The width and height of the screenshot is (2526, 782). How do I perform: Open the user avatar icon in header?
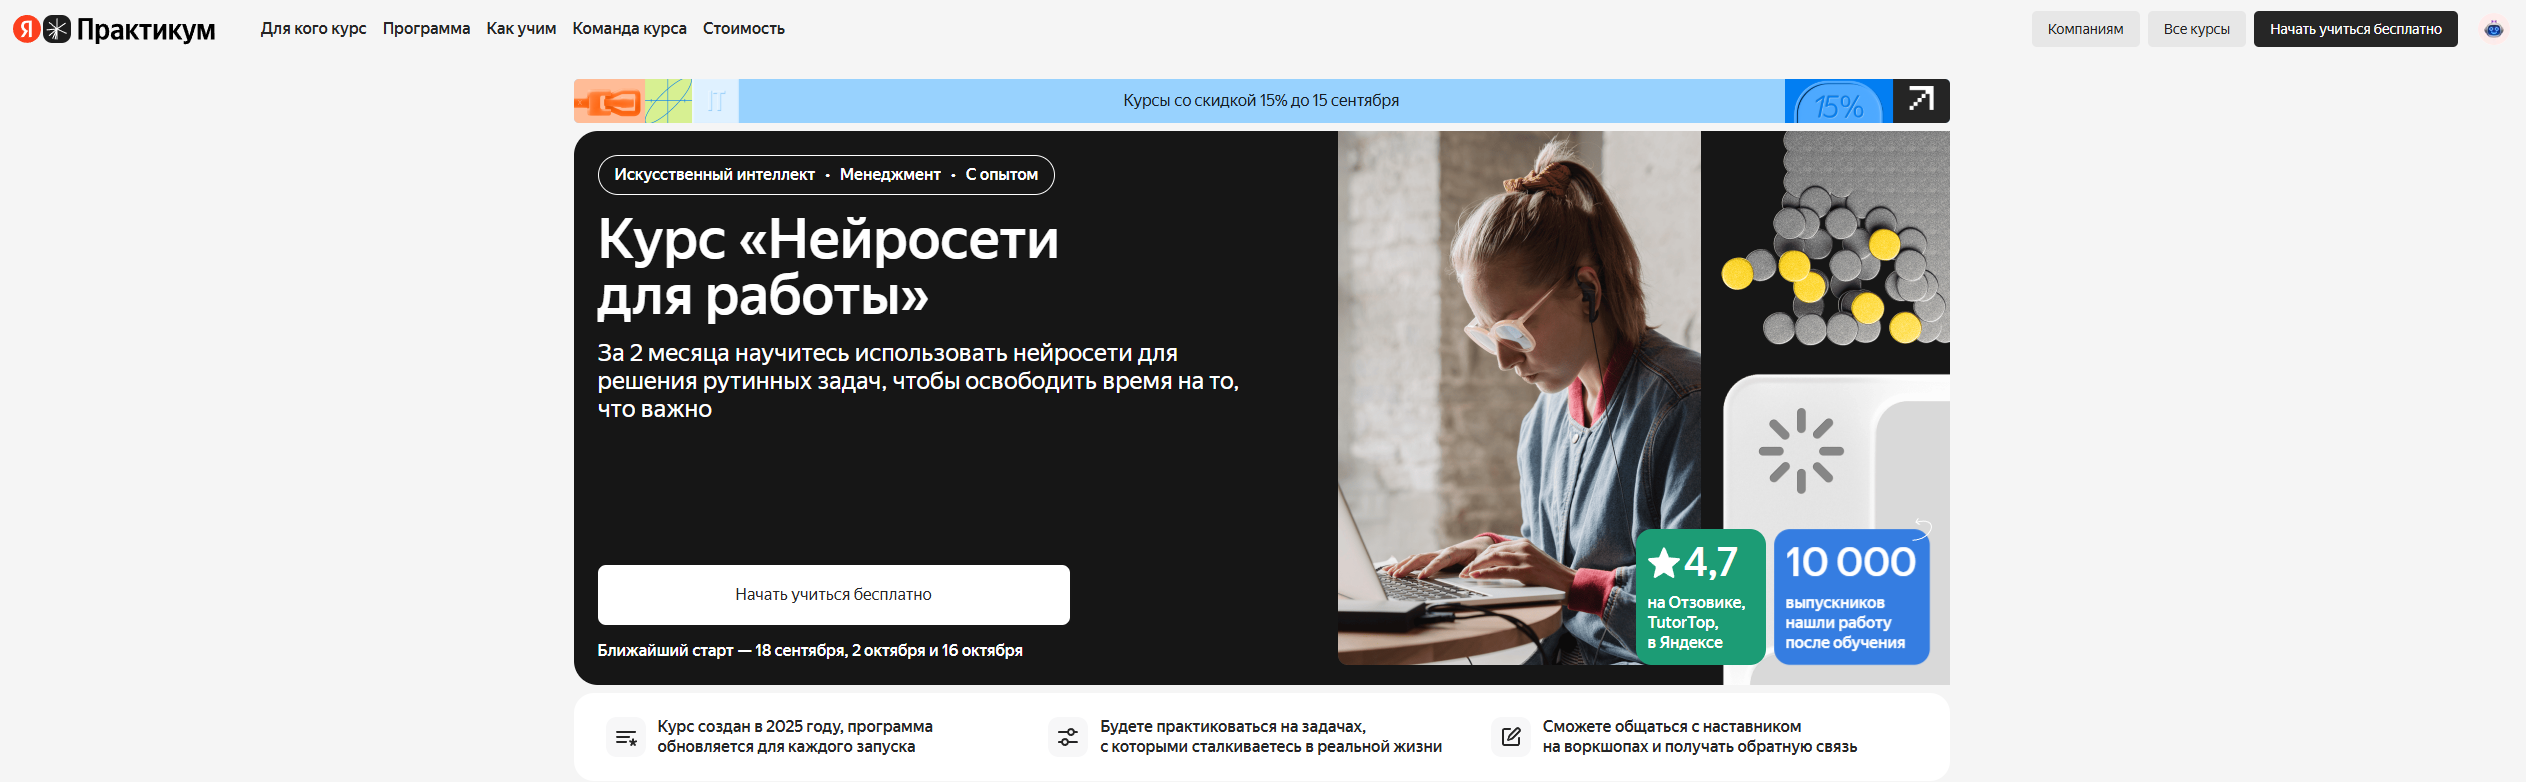[2494, 29]
